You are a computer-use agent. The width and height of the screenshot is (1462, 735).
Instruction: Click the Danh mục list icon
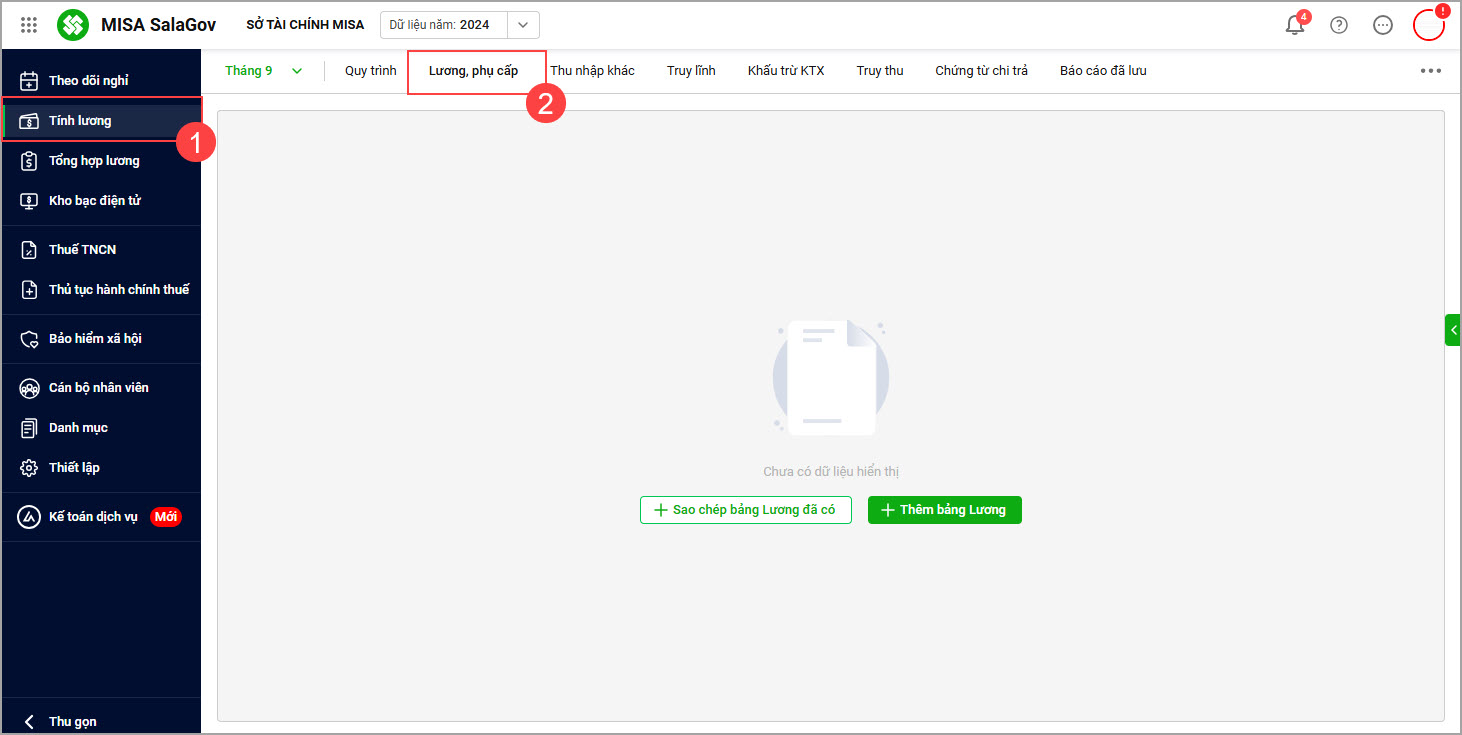click(x=30, y=427)
